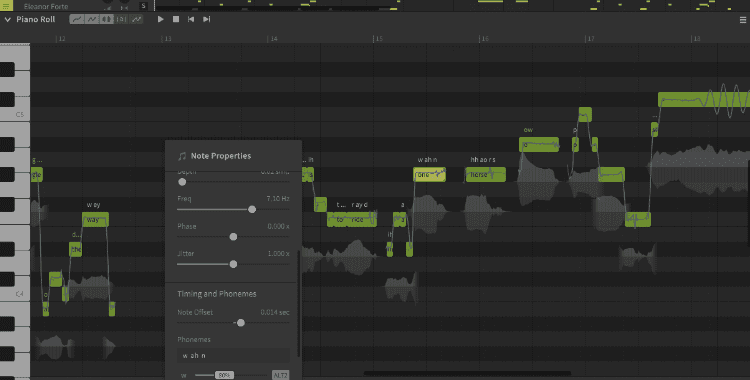Viewport: 750px width, 380px height.
Task: Toggle the second pitch deviation display button
Action: [x=91, y=19]
